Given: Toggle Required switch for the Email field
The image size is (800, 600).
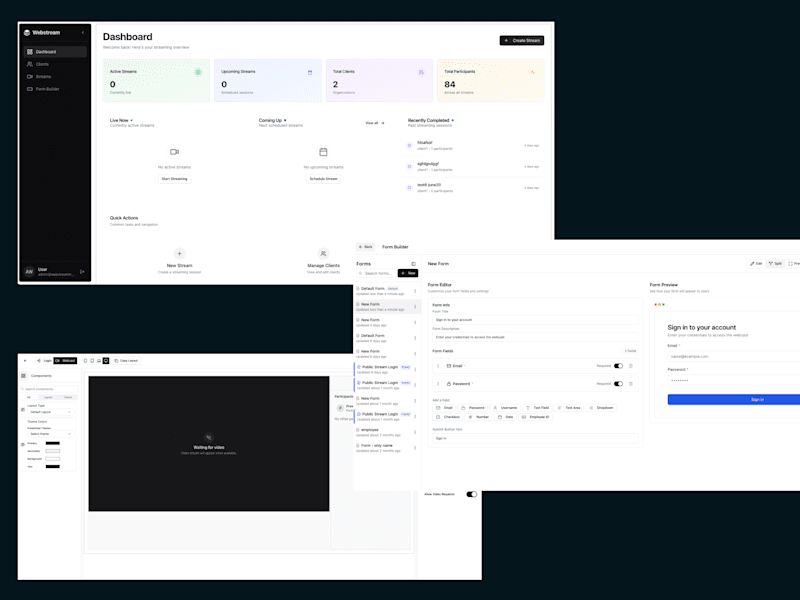Looking at the screenshot, I should pyautogui.click(x=618, y=366).
